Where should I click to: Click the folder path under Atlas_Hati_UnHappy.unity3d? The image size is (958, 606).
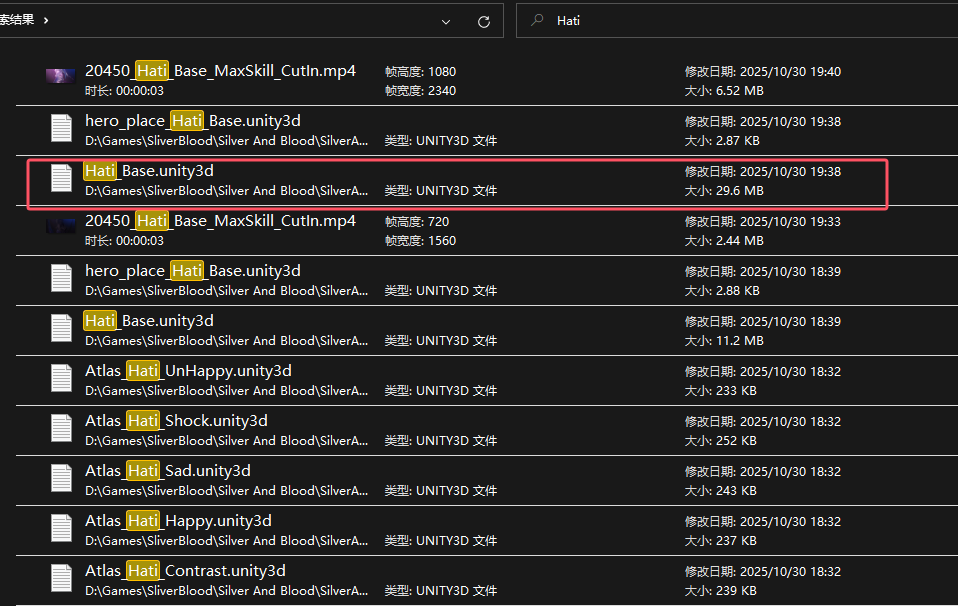point(226,390)
